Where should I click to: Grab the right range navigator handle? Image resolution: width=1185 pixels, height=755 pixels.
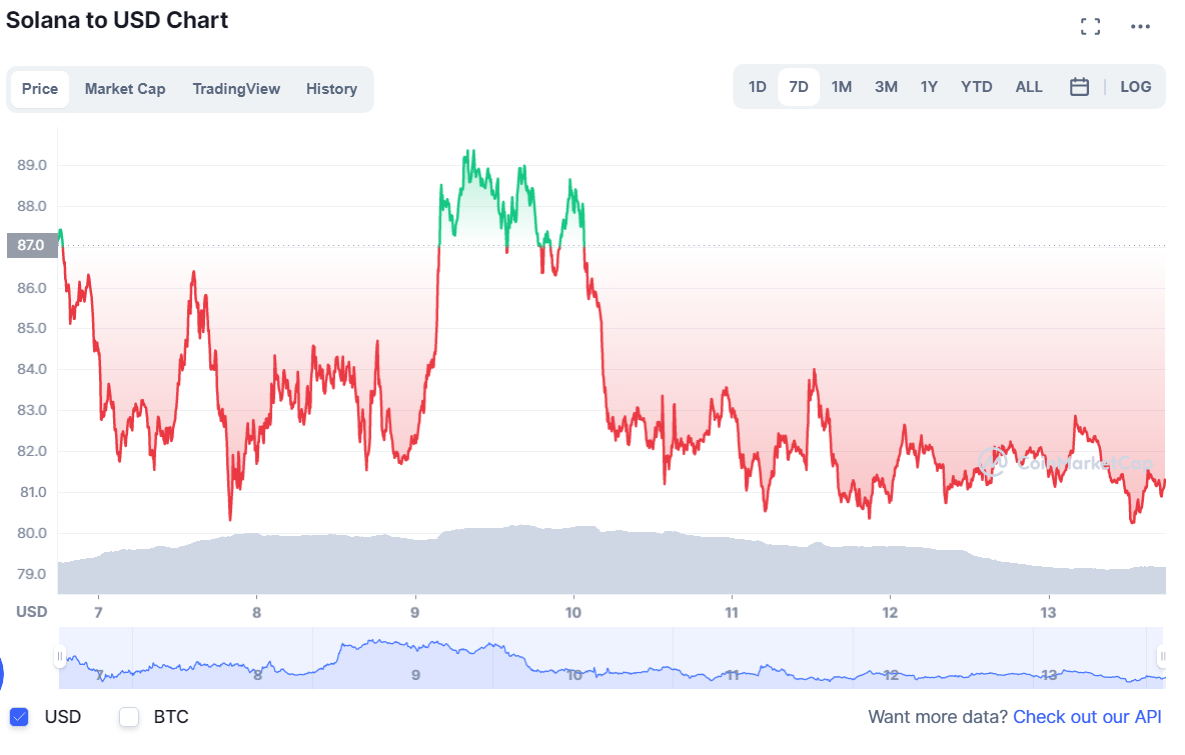click(x=1162, y=657)
